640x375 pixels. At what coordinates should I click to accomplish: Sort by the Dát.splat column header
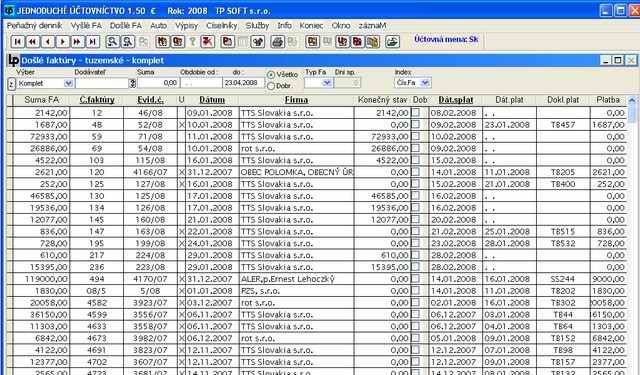tap(456, 100)
